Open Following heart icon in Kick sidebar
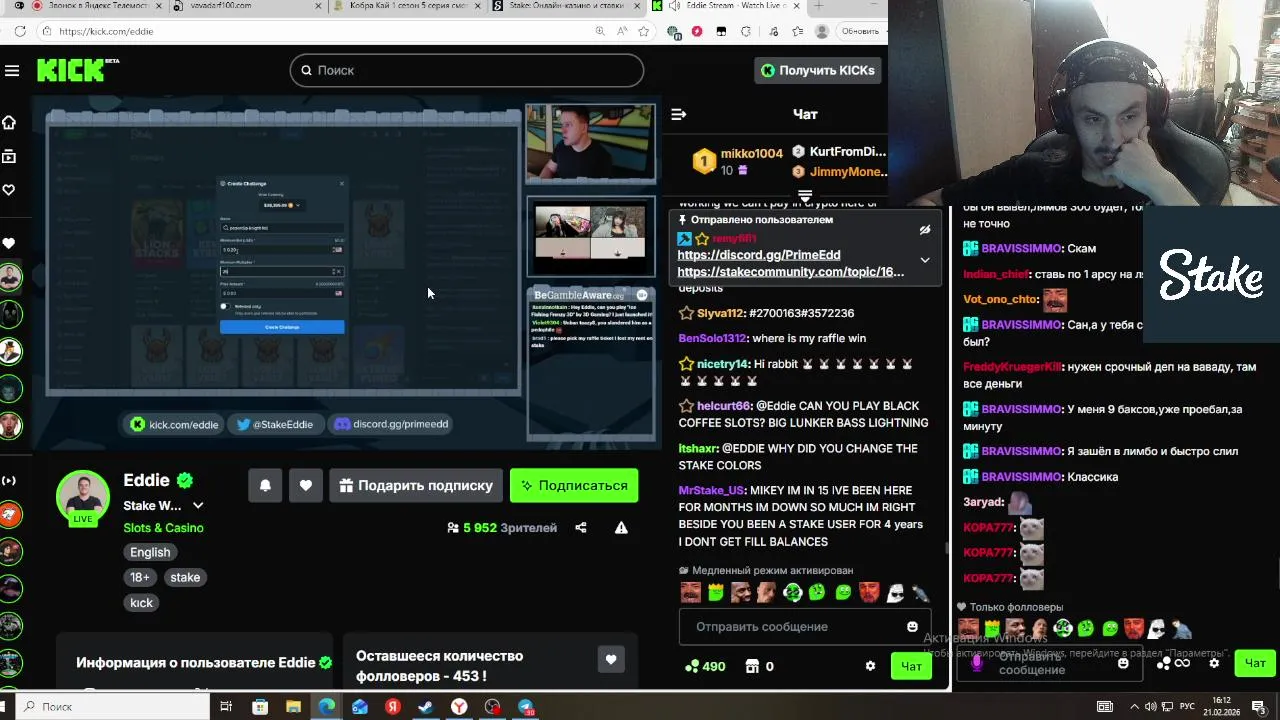This screenshot has width=1280, height=720. coord(9,190)
